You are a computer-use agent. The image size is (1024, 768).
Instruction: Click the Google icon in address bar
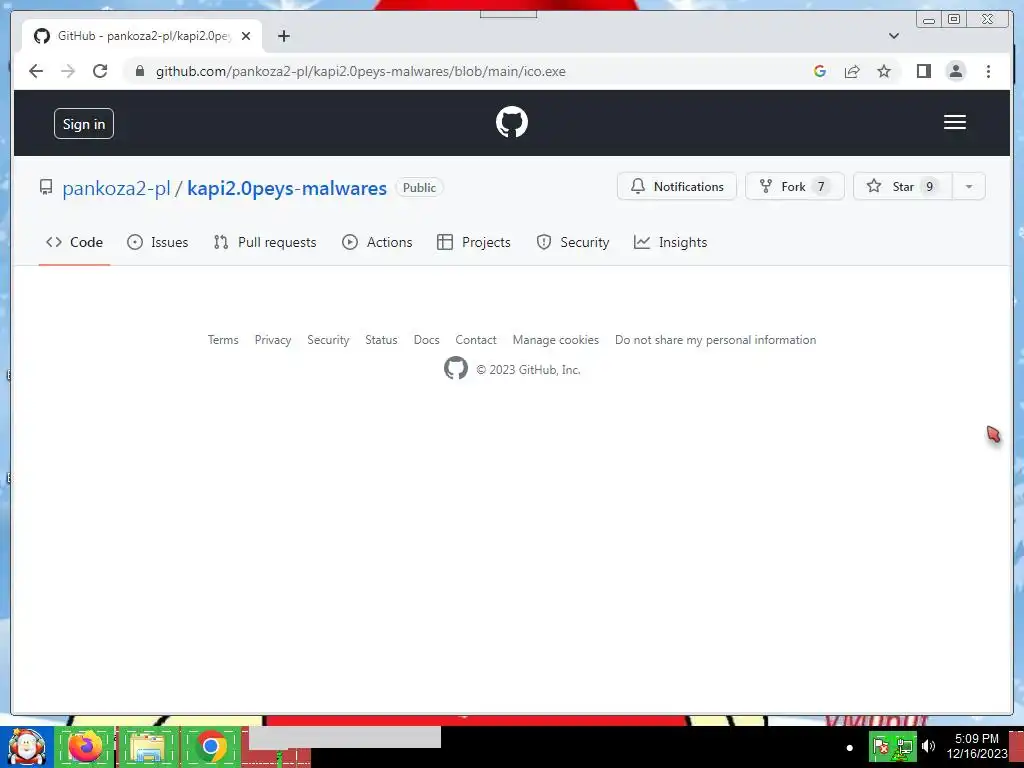coord(820,71)
